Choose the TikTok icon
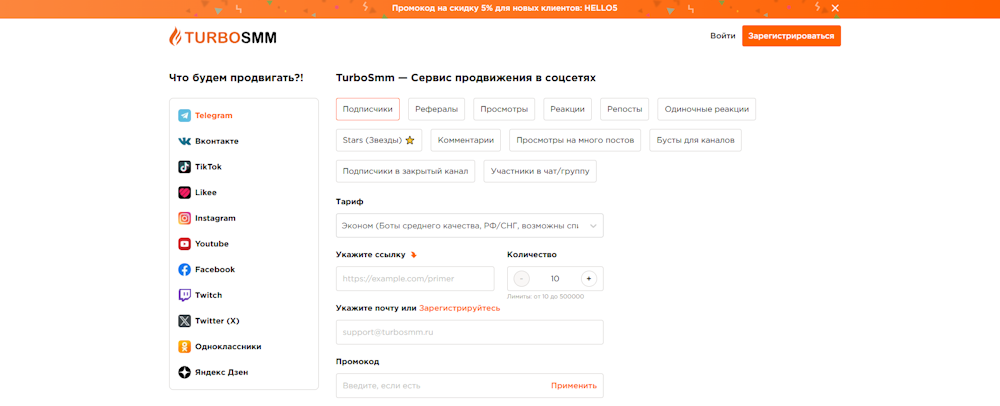The image size is (1000, 406). click(184, 167)
